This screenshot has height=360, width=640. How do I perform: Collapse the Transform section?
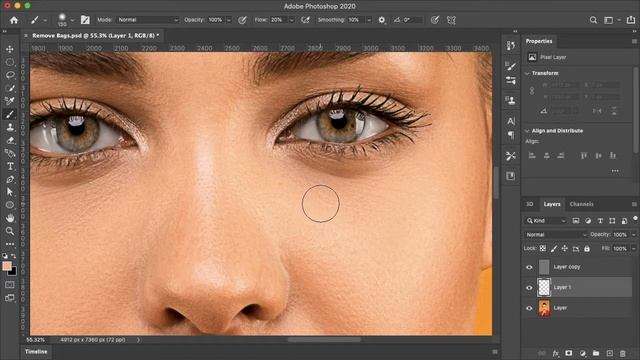point(527,73)
